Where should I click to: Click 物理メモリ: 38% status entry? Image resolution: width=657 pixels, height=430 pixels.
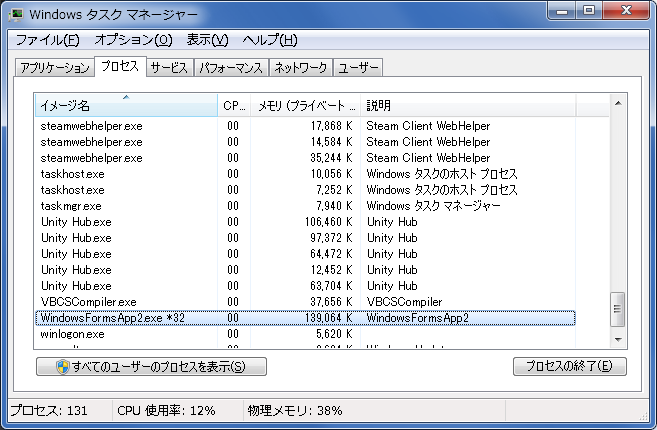pyautogui.click(x=295, y=410)
